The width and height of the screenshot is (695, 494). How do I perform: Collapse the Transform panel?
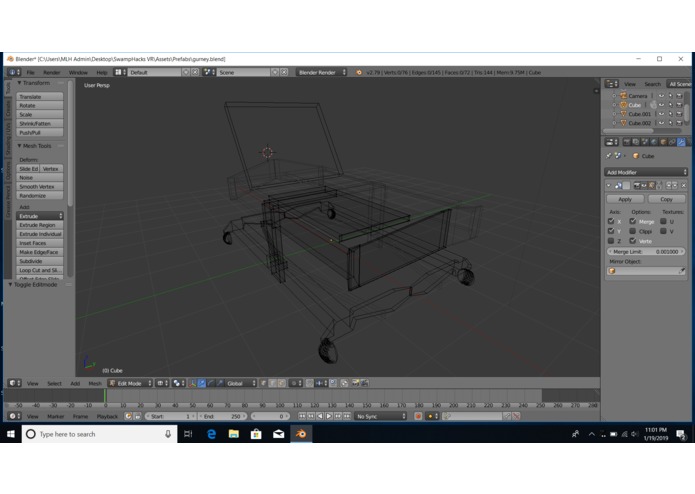[x=20, y=83]
